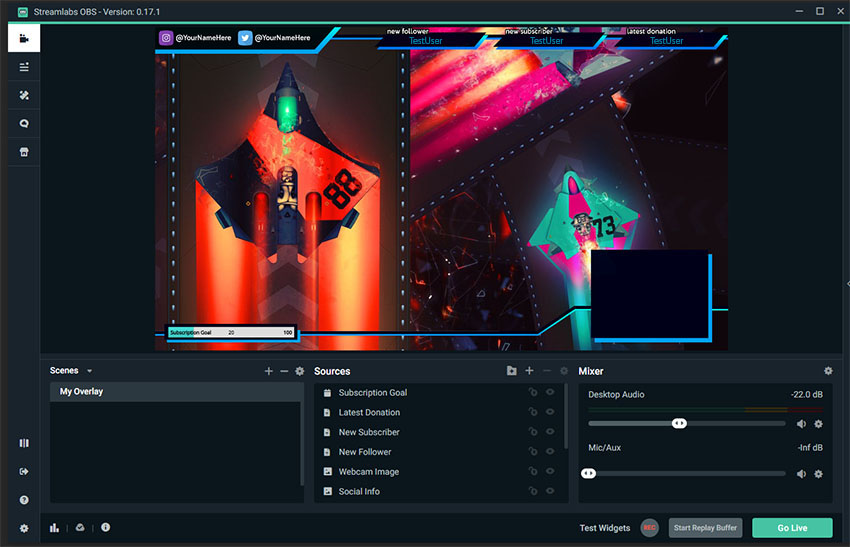Lock the Webcam Image source

pyautogui.click(x=533, y=471)
